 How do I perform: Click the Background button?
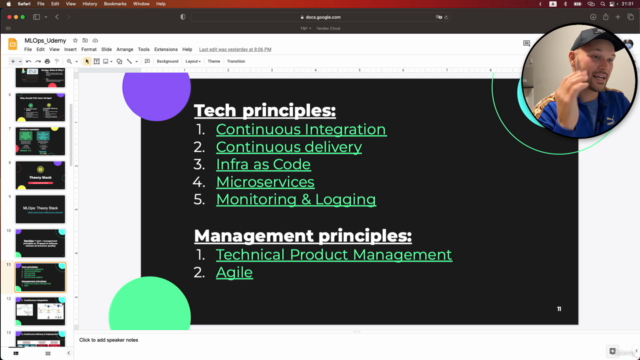pos(167,61)
